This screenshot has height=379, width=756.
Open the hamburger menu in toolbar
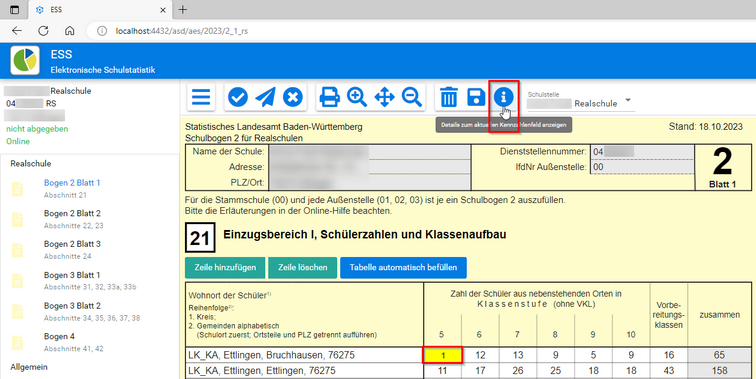tap(201, 97)
